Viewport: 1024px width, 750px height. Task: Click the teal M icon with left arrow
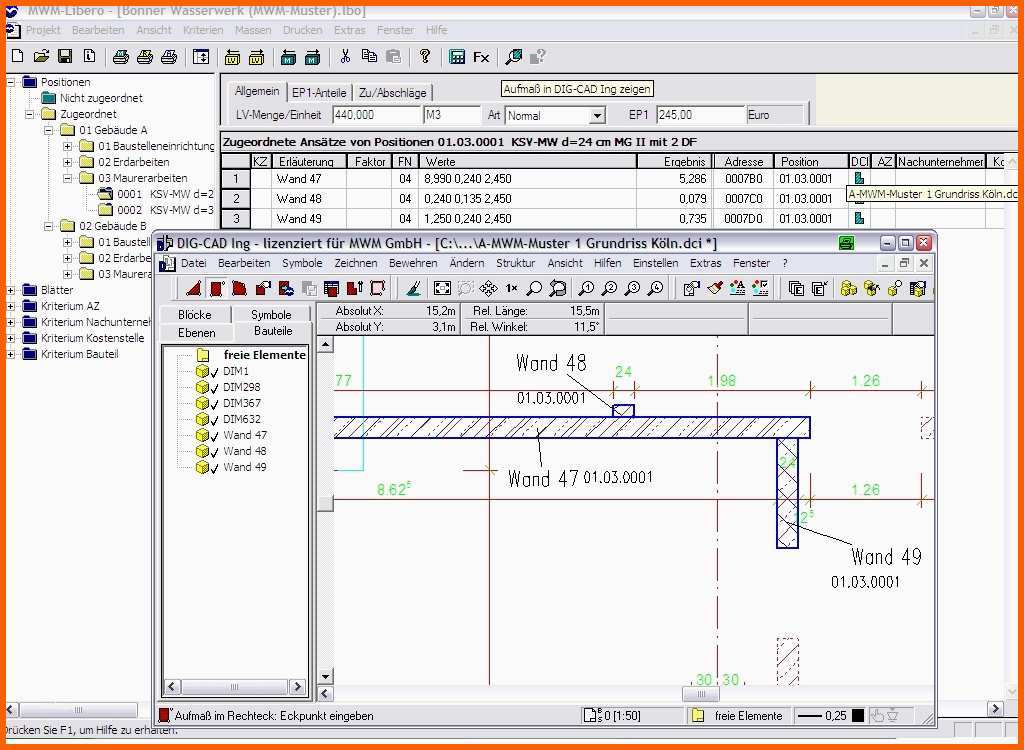[x=288, y=57]
